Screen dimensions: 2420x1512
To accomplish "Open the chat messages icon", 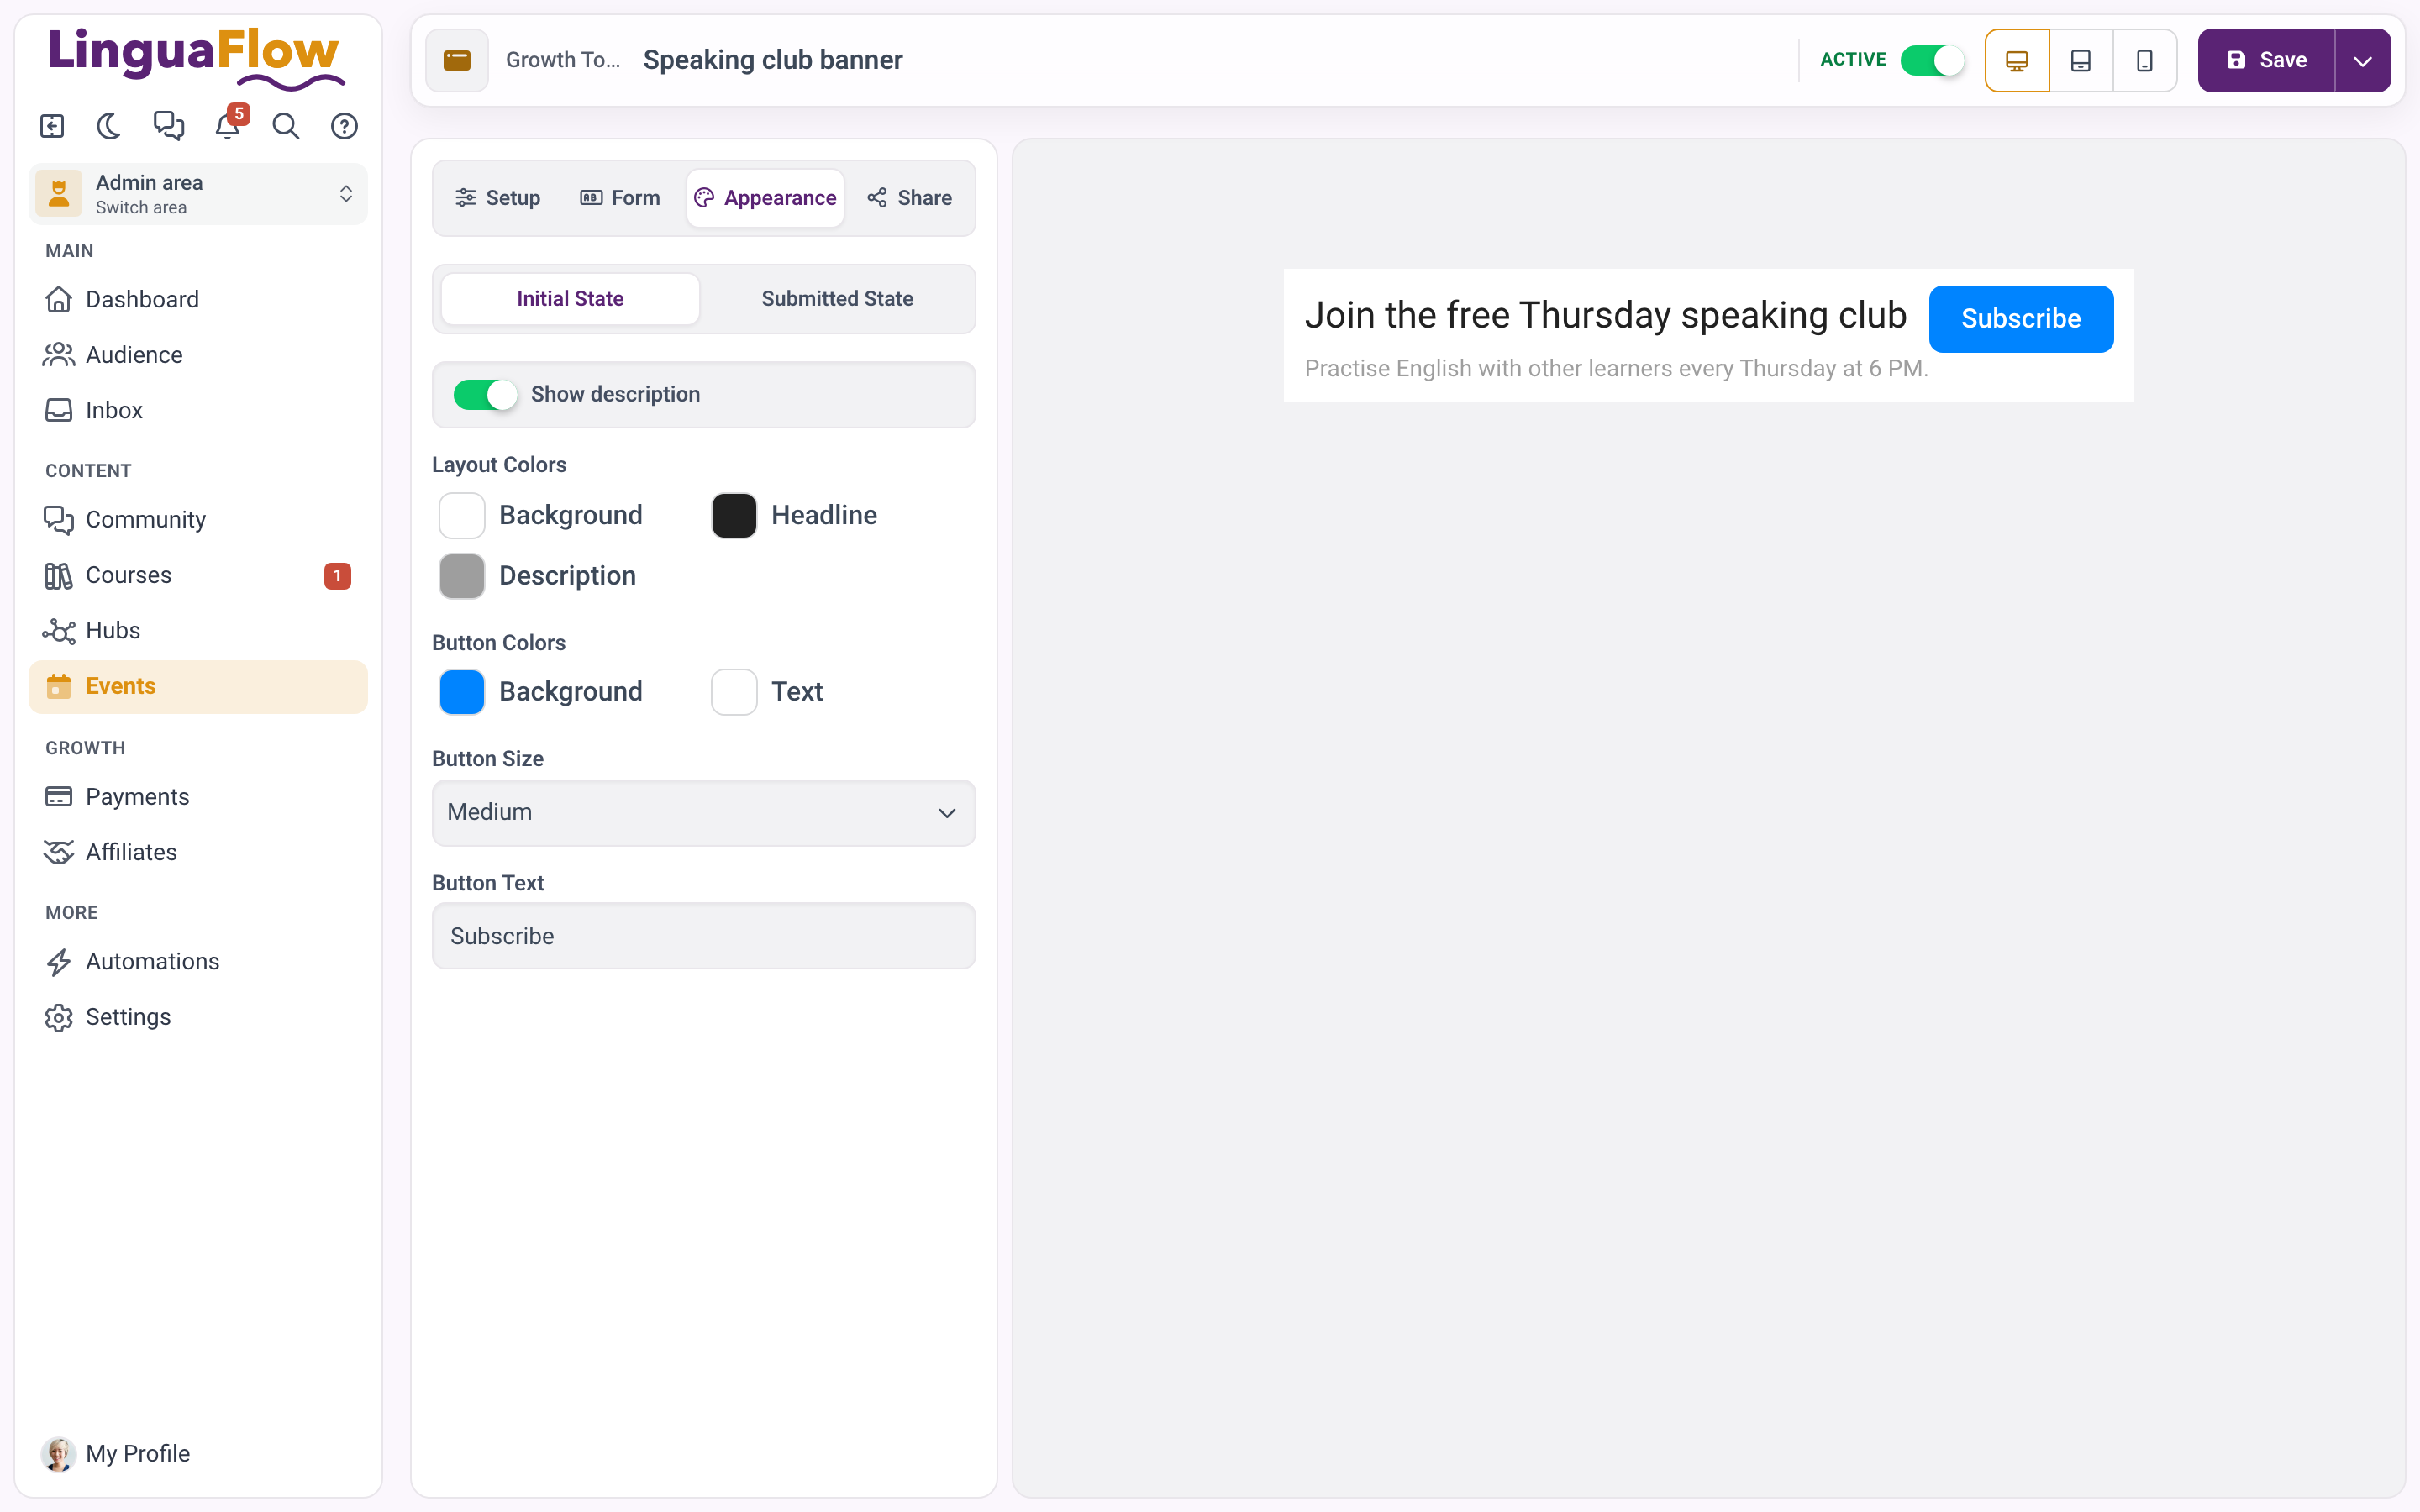I will [168, 126].
